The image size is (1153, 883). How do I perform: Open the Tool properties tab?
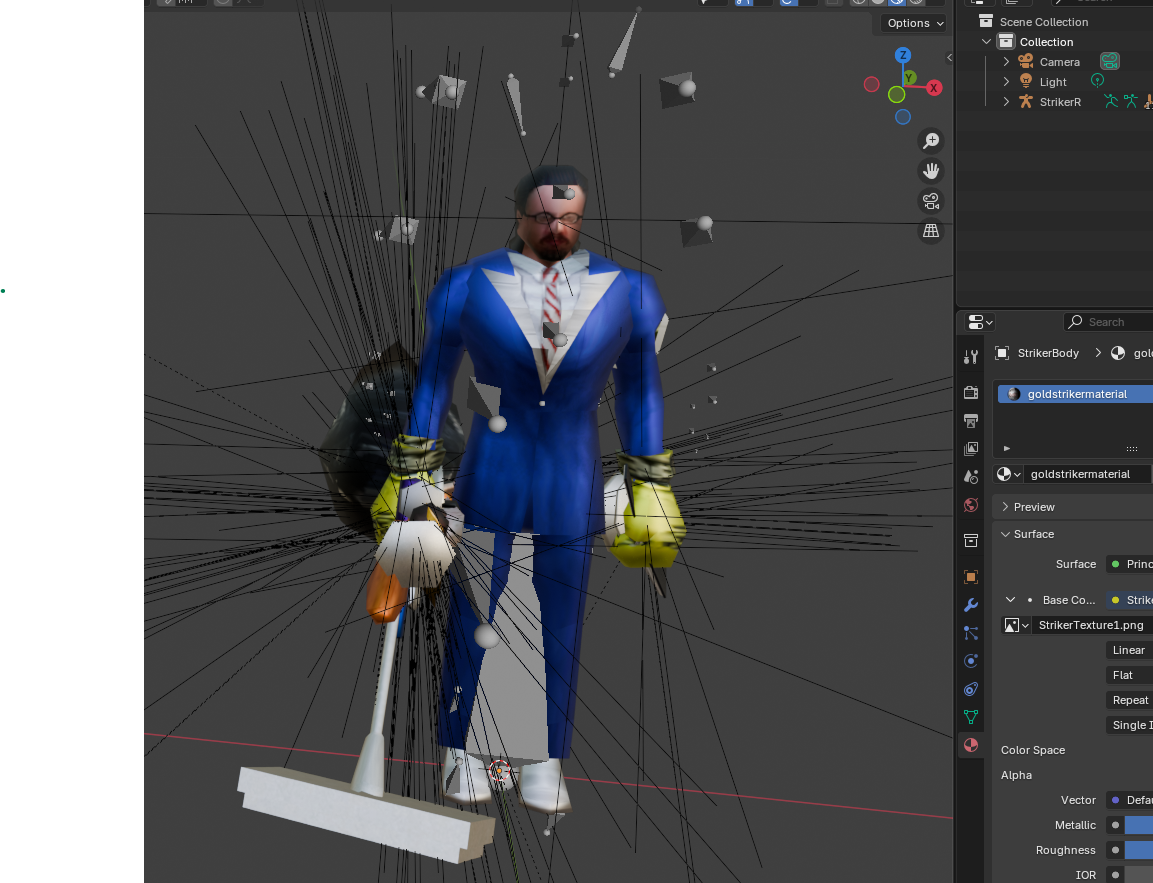point(971,357)
